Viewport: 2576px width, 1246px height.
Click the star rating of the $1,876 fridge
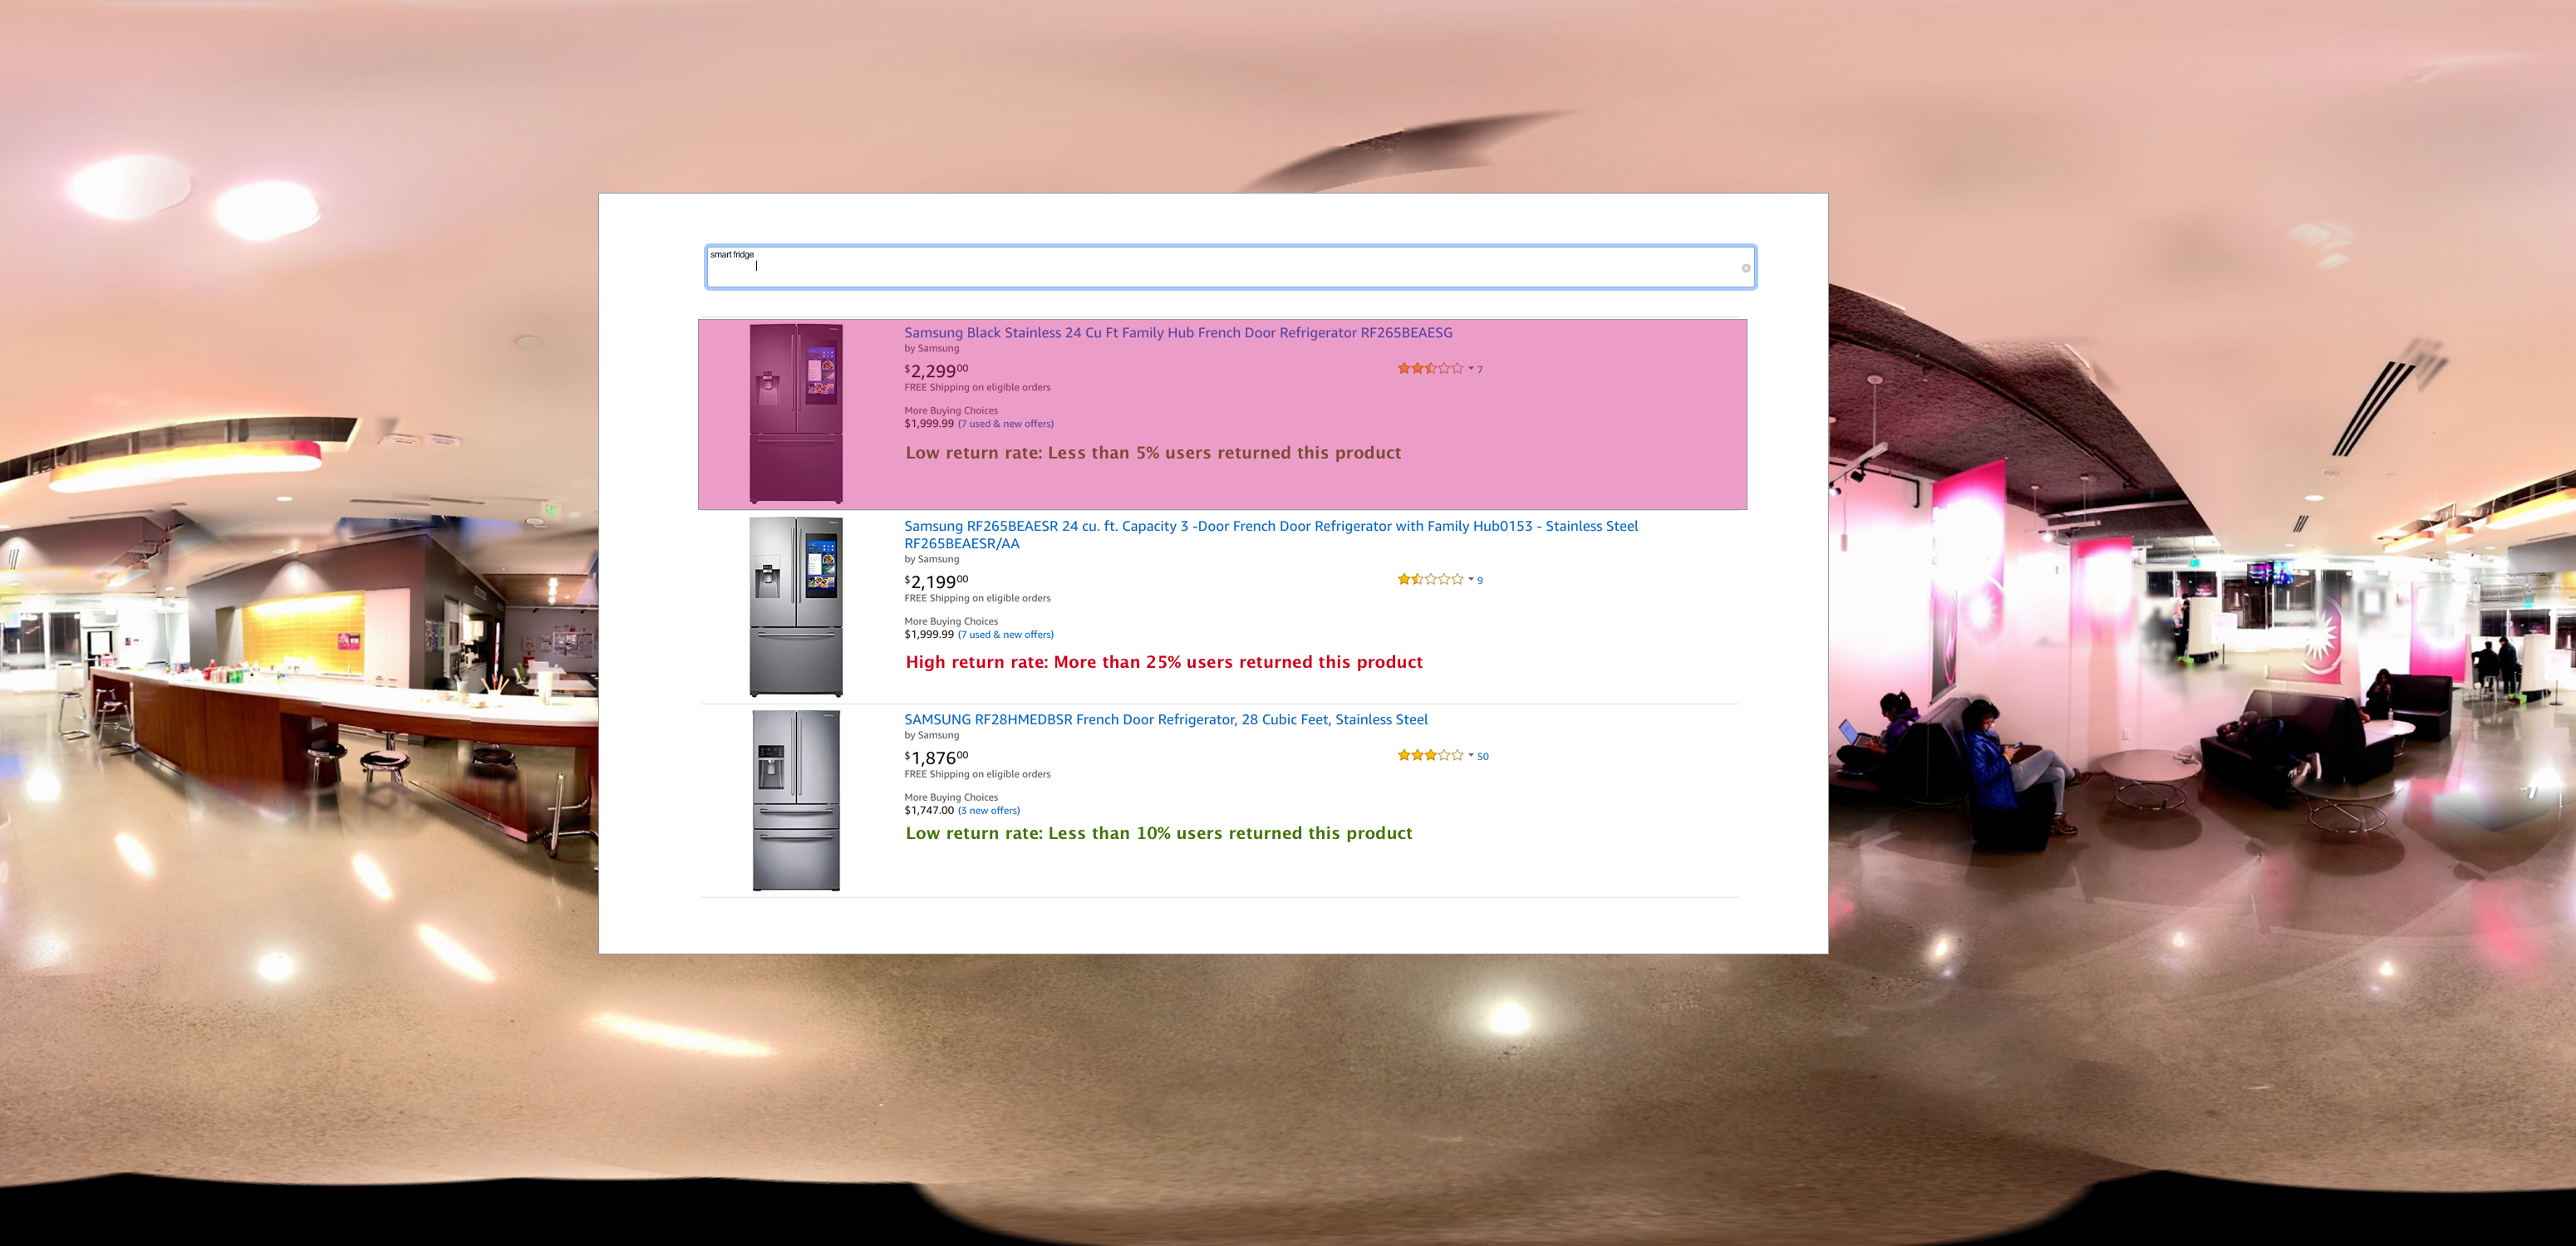click(x=1429, y=756)
